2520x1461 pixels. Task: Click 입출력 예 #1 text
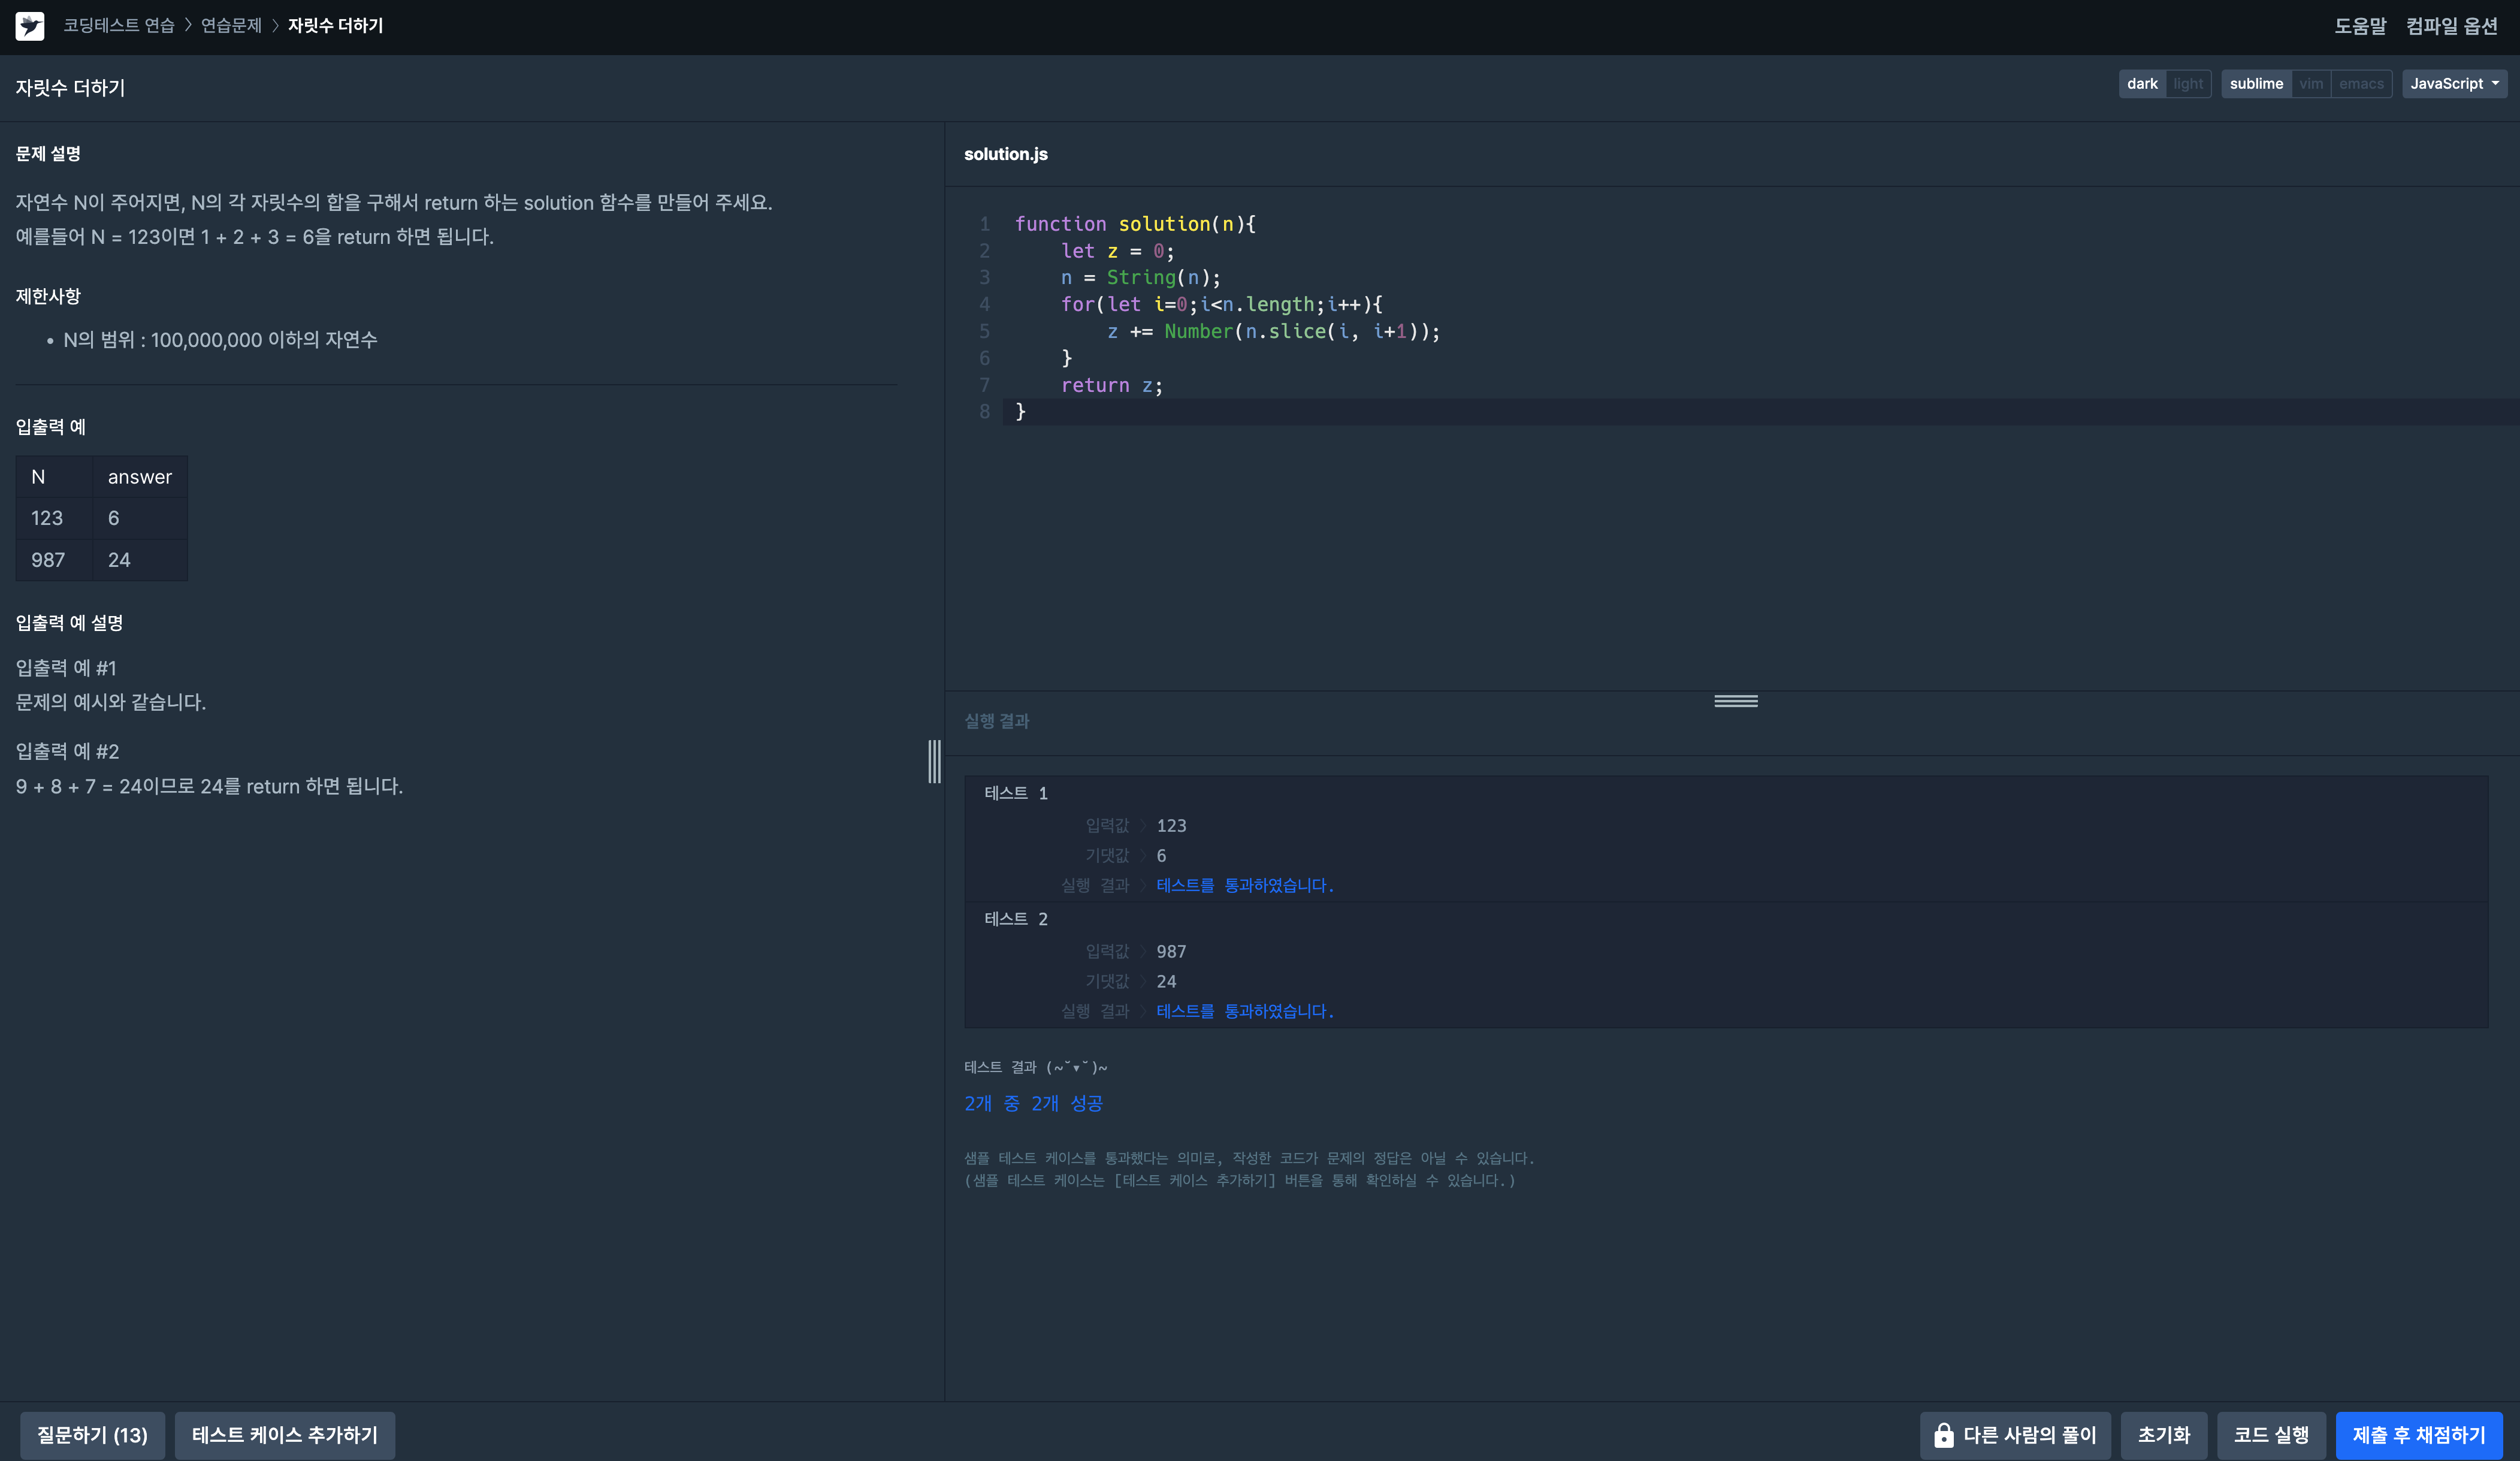click(x=66, y=668)
